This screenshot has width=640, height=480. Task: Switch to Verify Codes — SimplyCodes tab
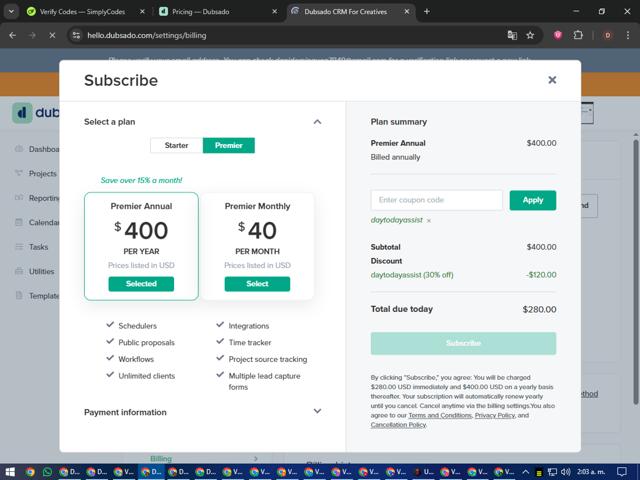point(82,11)
